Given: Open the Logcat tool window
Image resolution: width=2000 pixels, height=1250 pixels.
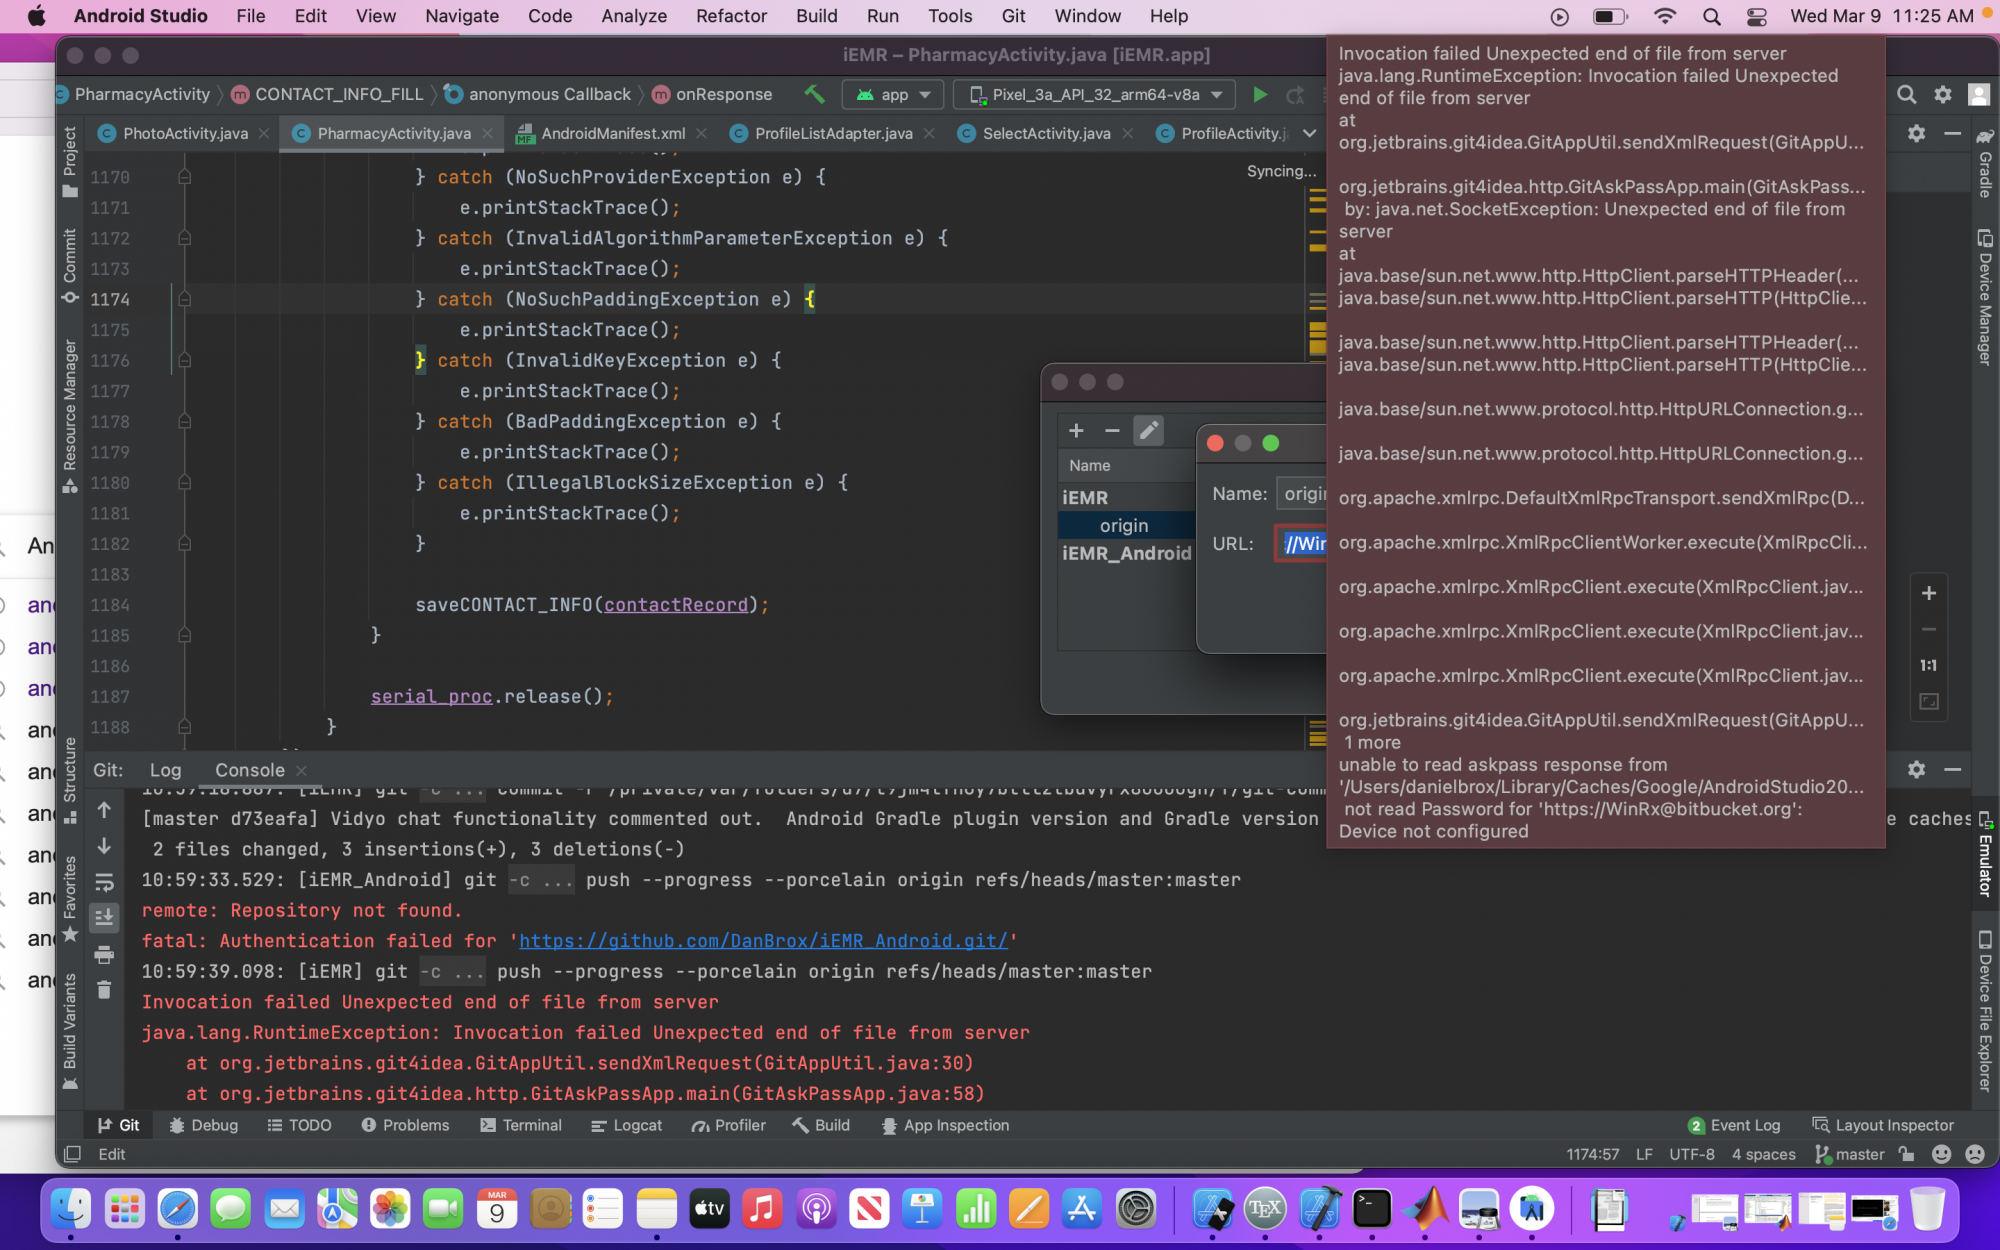Looking at the screenshot, I should [x=627, y=1125].
